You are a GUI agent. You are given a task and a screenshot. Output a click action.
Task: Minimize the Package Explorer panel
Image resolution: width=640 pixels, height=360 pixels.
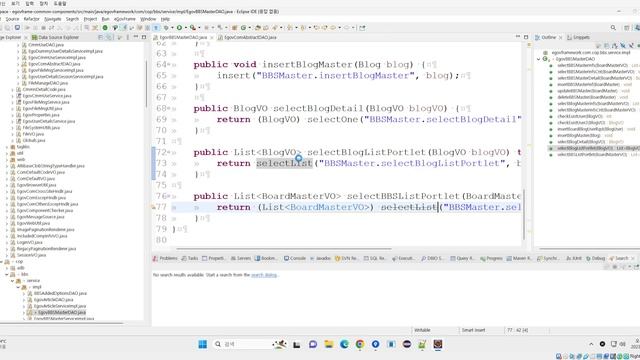click(x=136, y=37)
